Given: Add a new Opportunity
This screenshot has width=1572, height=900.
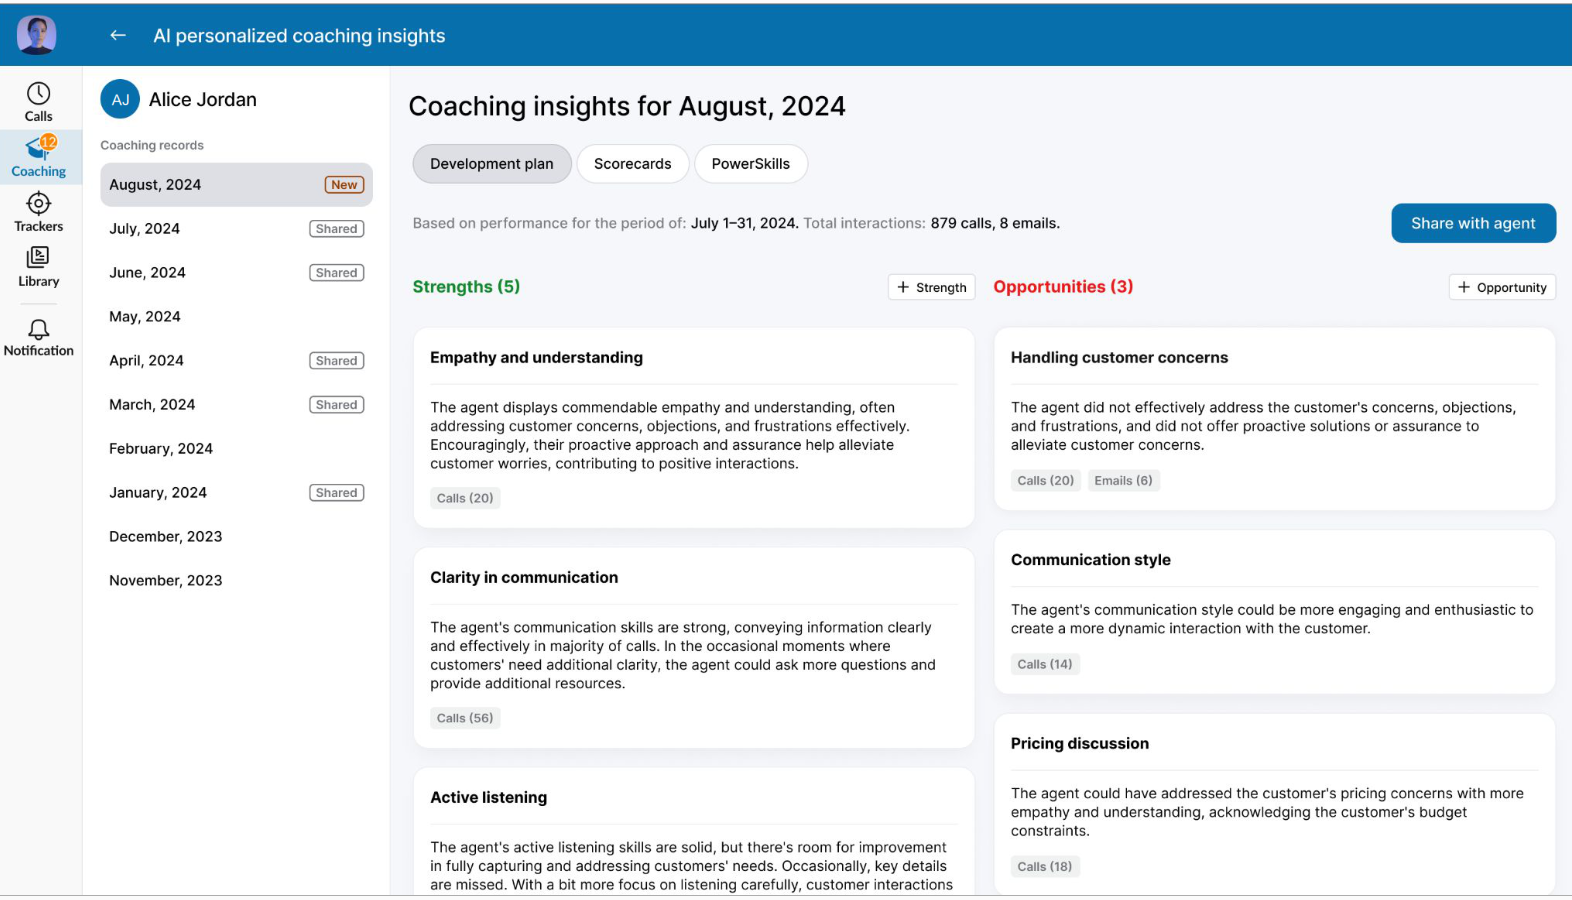Looking at the screenshot, I should coord(1501,288).
